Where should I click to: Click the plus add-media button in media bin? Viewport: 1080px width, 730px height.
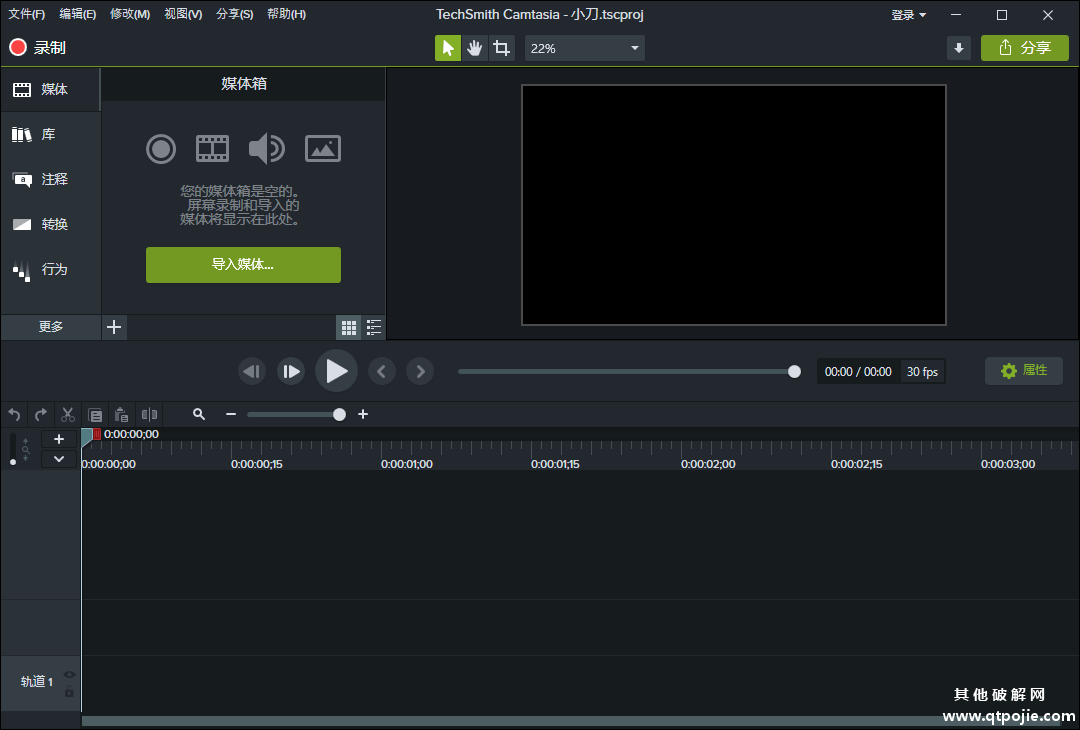pyautogui.click(x=114, y=327)
